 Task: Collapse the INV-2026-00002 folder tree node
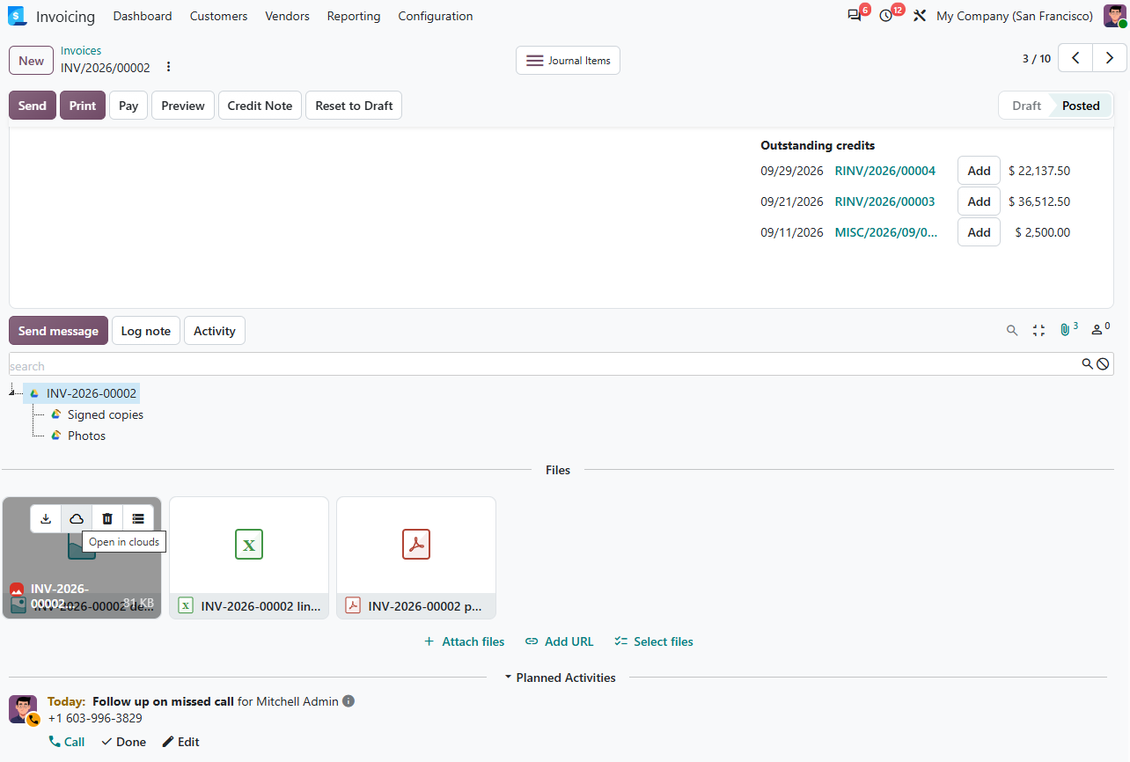12,392
